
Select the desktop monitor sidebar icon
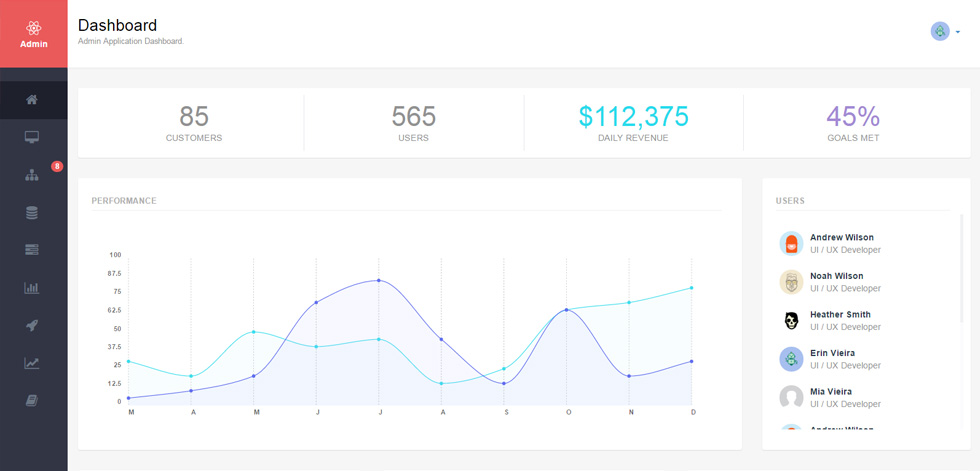click(x=32, y=137)
